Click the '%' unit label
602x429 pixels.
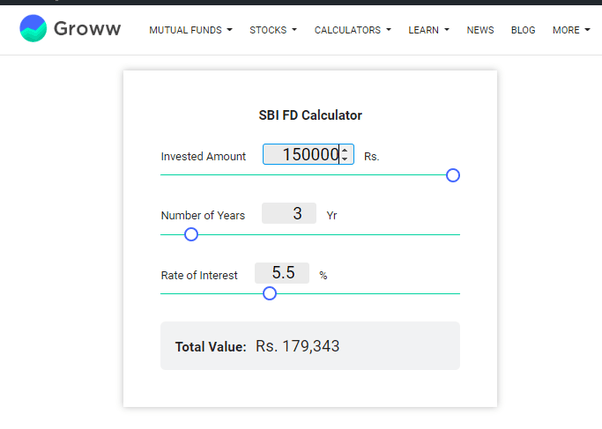pos(323,275)
